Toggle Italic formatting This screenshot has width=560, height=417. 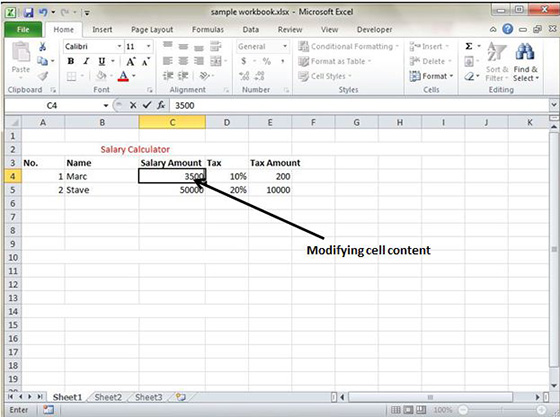coord(86,61)
